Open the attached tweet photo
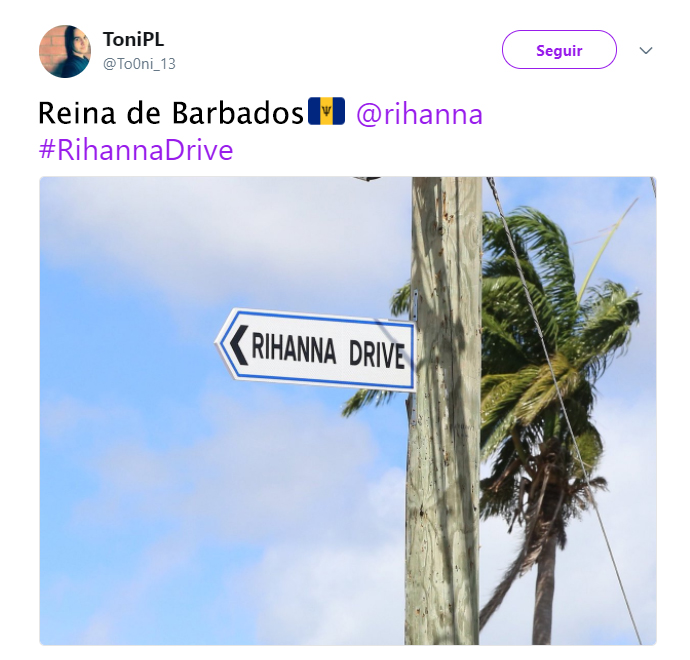 pyautogui.click(x=348, y=411)
